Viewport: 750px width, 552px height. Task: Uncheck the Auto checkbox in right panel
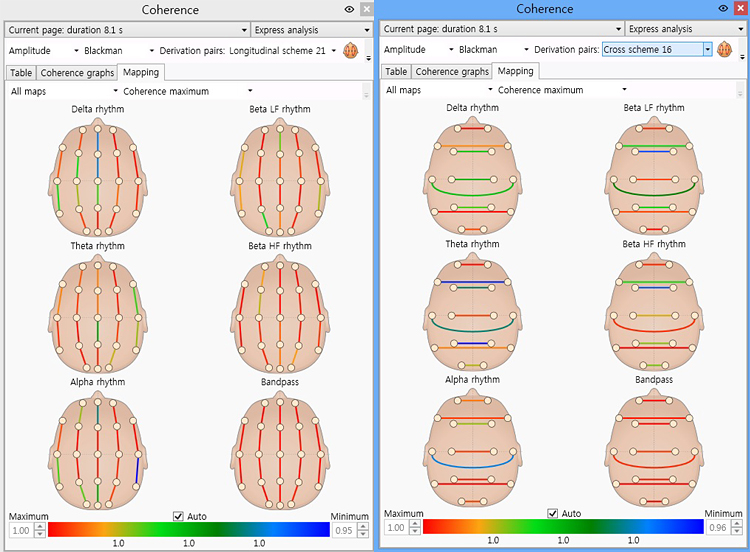coord(554,513)
